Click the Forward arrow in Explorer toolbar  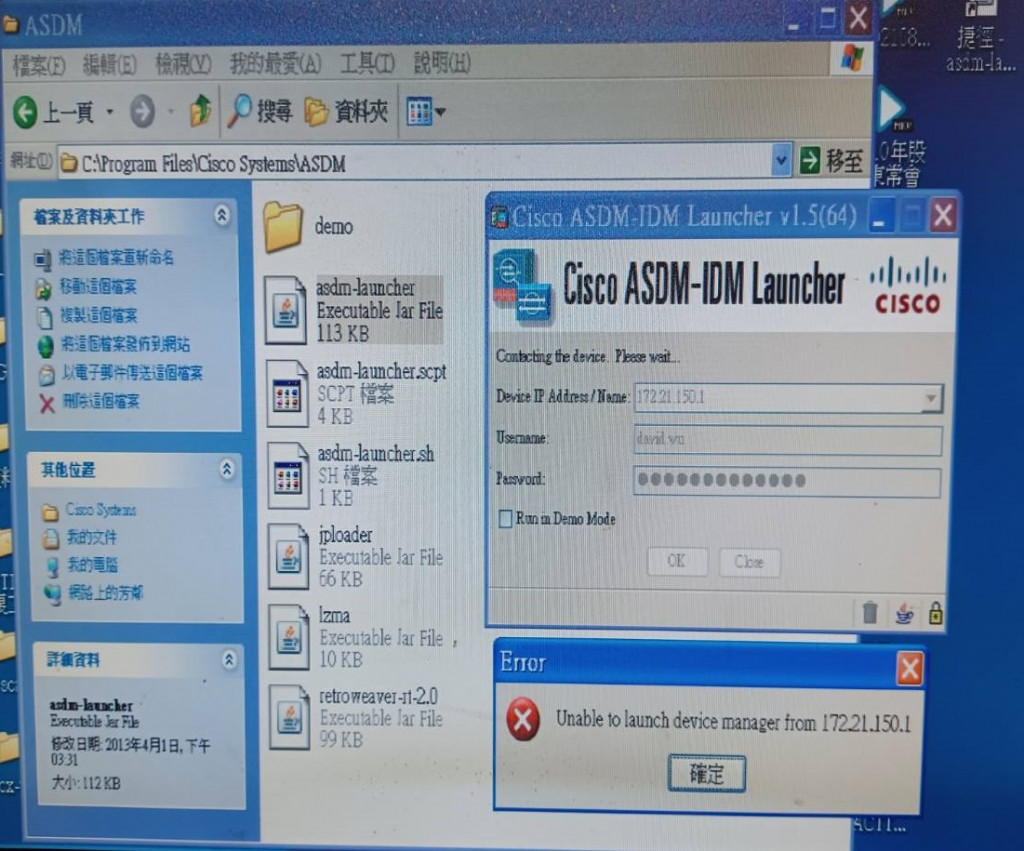click(x=142, y=112)
